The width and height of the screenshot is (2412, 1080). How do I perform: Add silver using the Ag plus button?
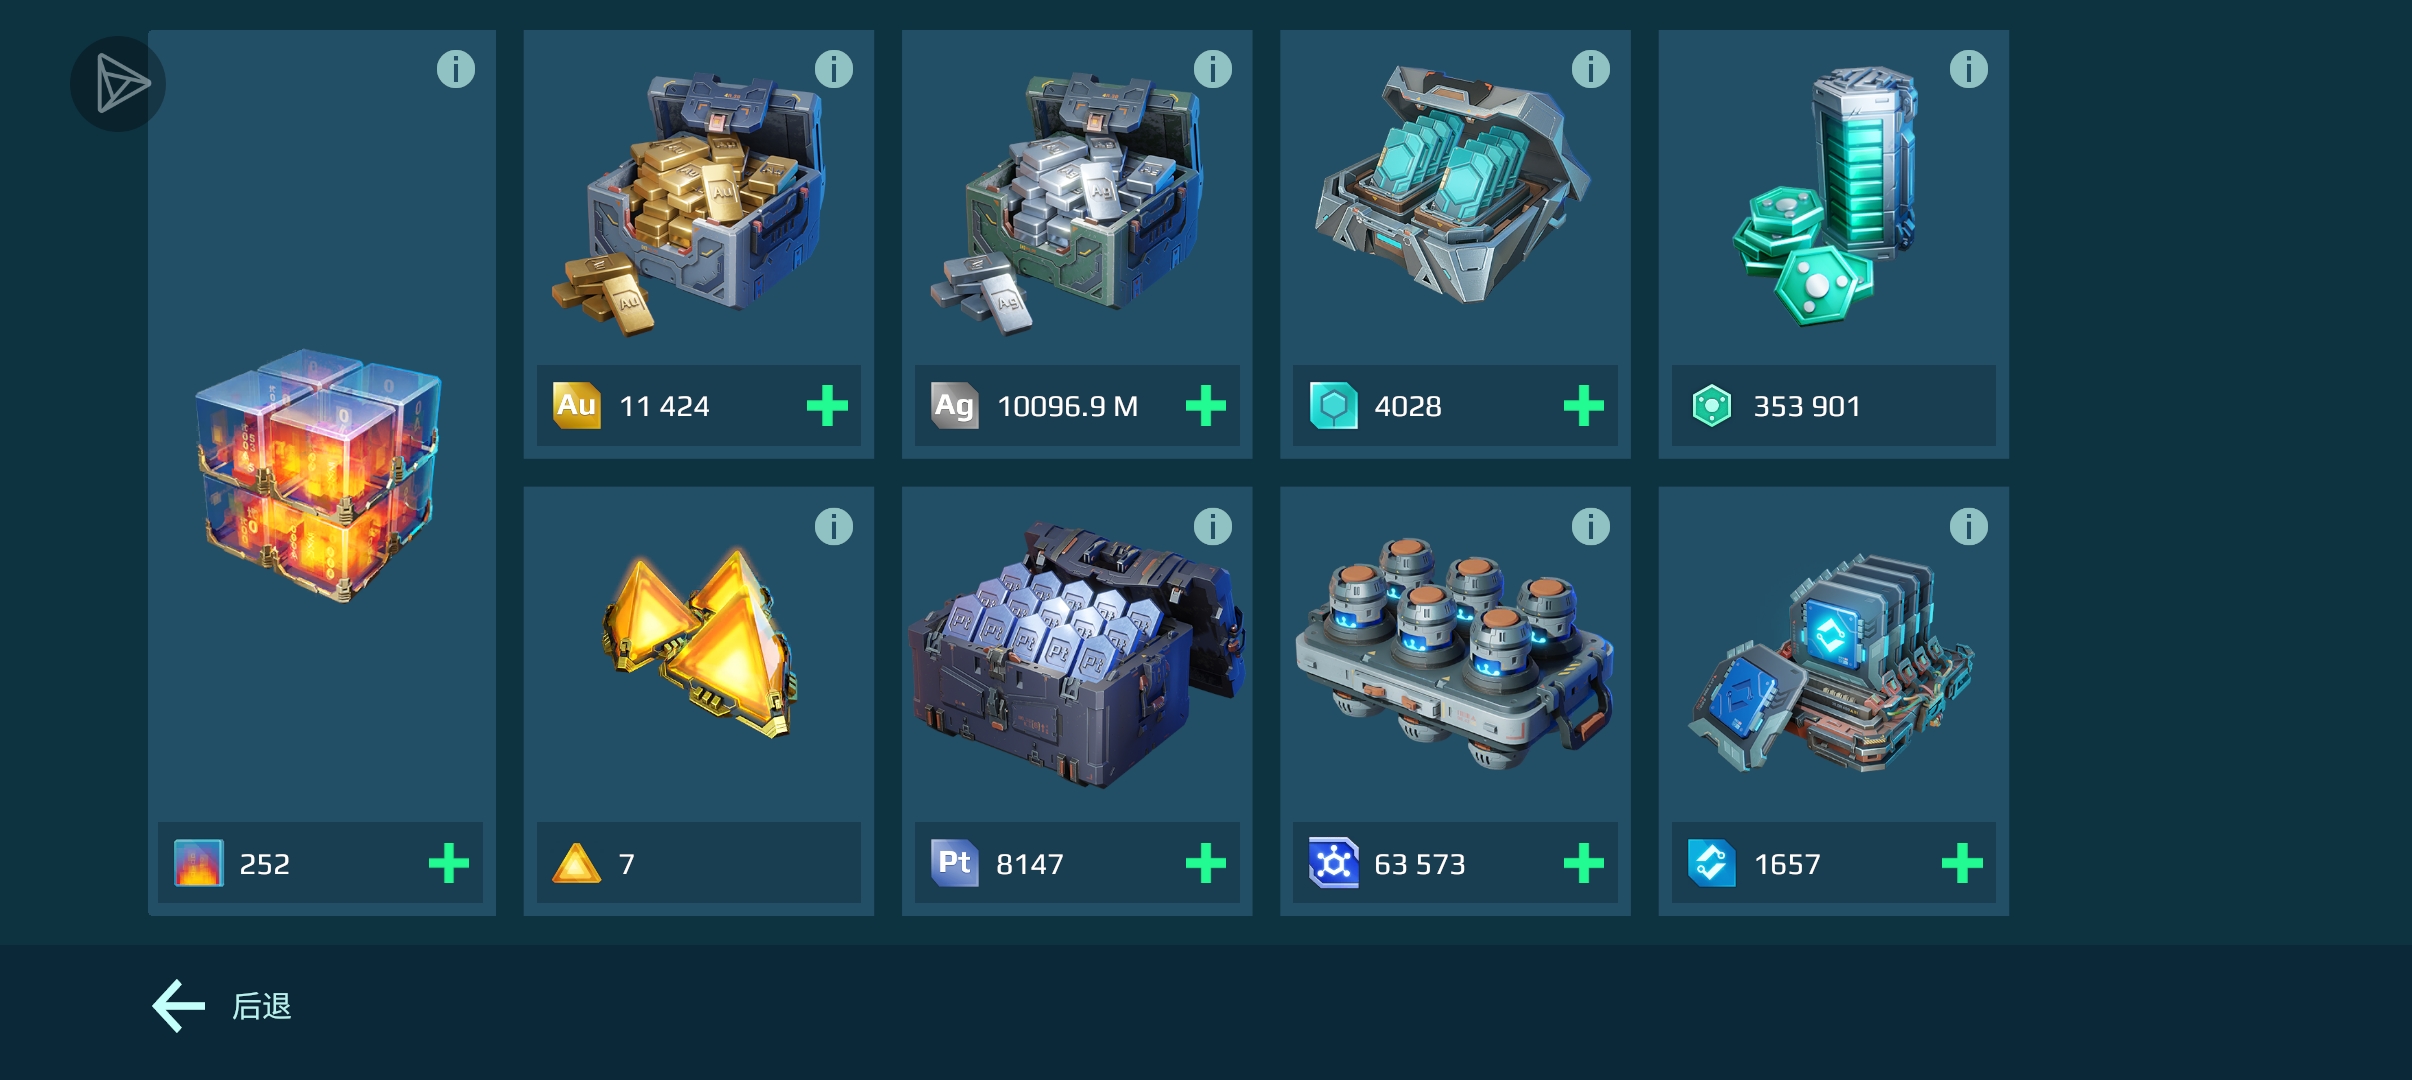(x=1205, y=406)
